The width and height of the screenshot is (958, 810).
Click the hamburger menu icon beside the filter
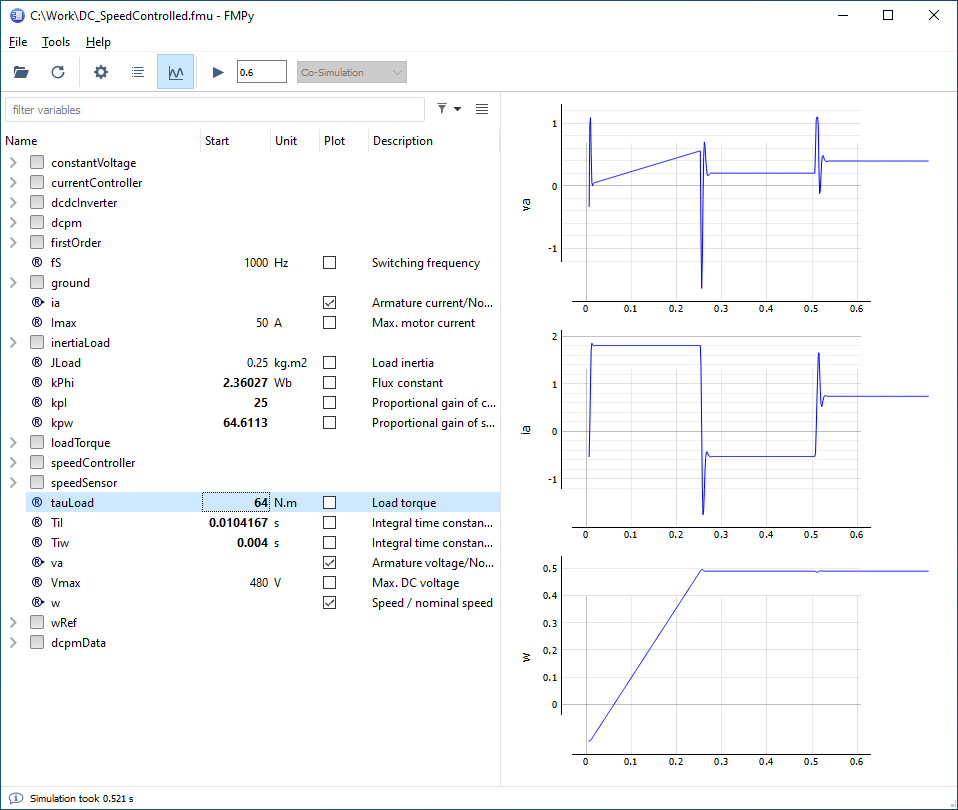pyautogui.click(x=481, y=108)
